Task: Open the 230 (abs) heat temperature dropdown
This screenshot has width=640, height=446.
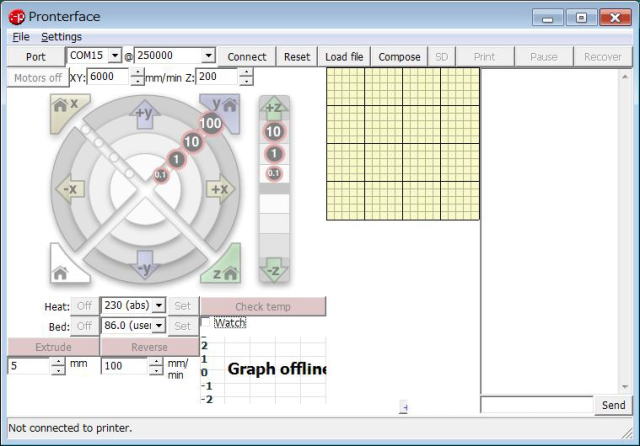Action: [x=159, y=305]
